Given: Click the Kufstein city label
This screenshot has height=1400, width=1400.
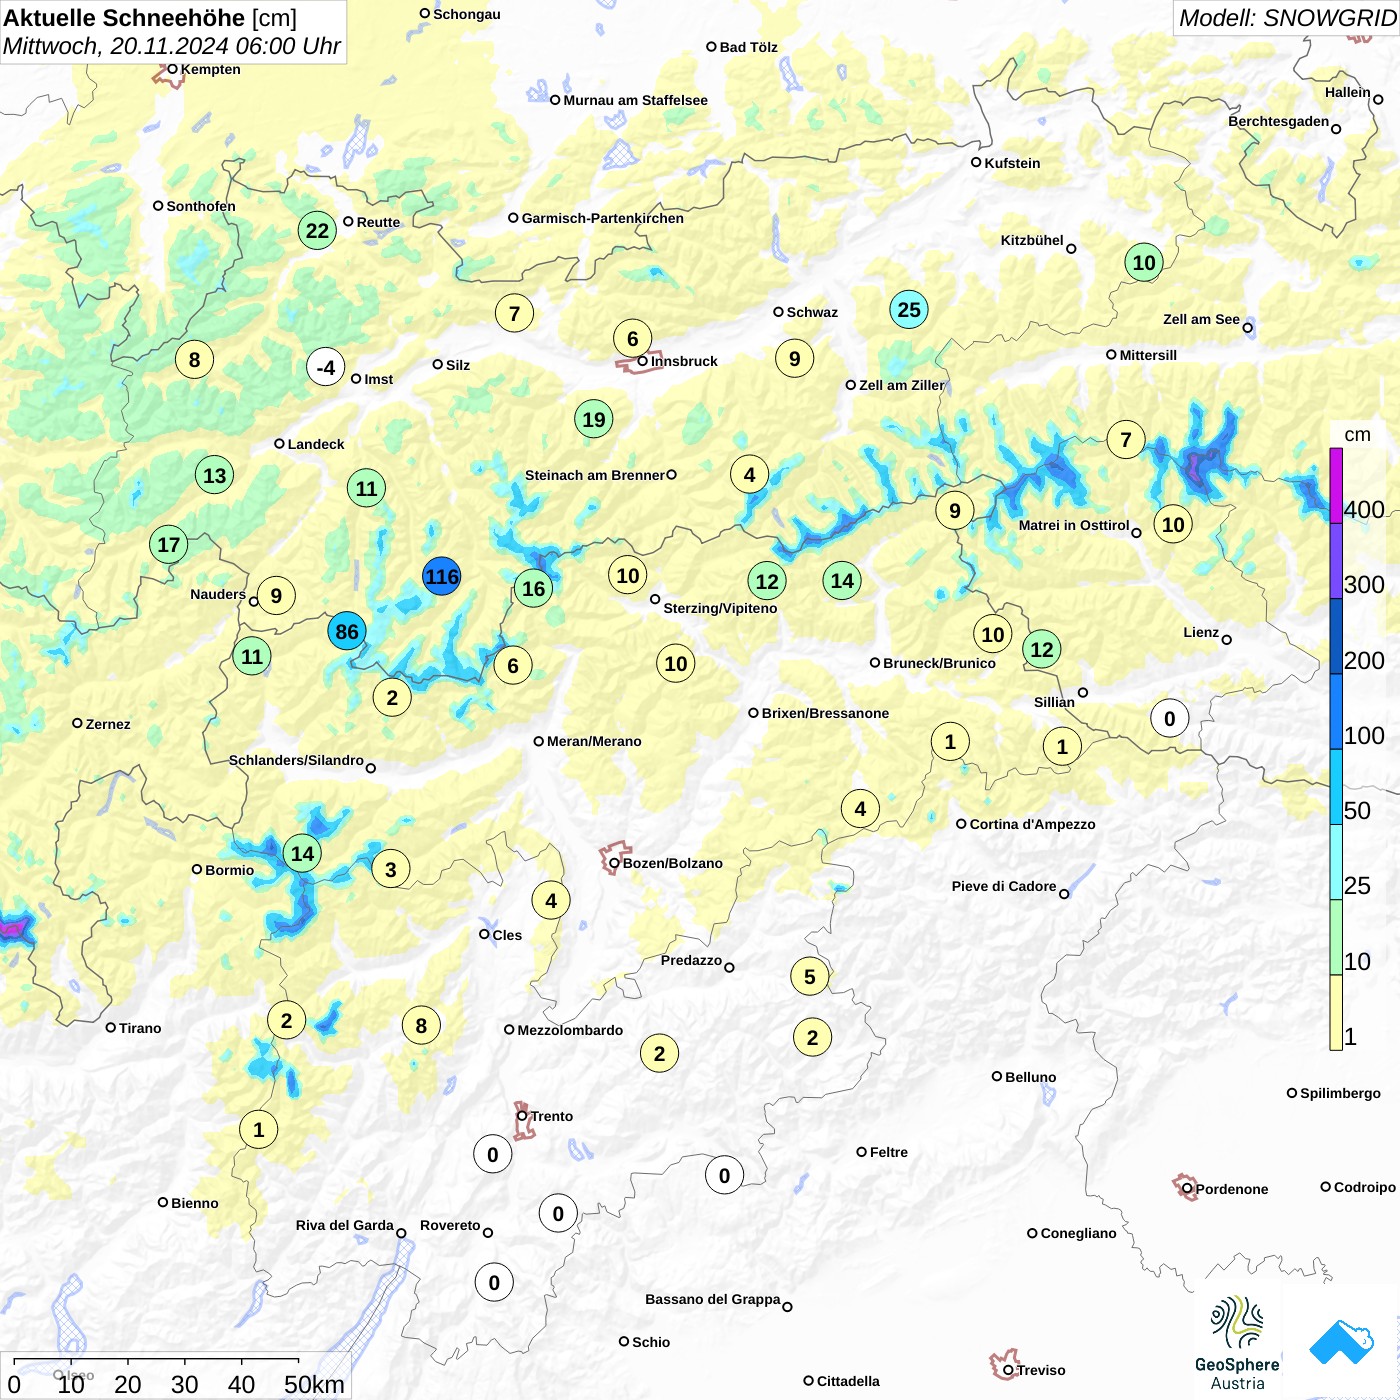Looking at the screenshot, I should tap(1012, 163).
